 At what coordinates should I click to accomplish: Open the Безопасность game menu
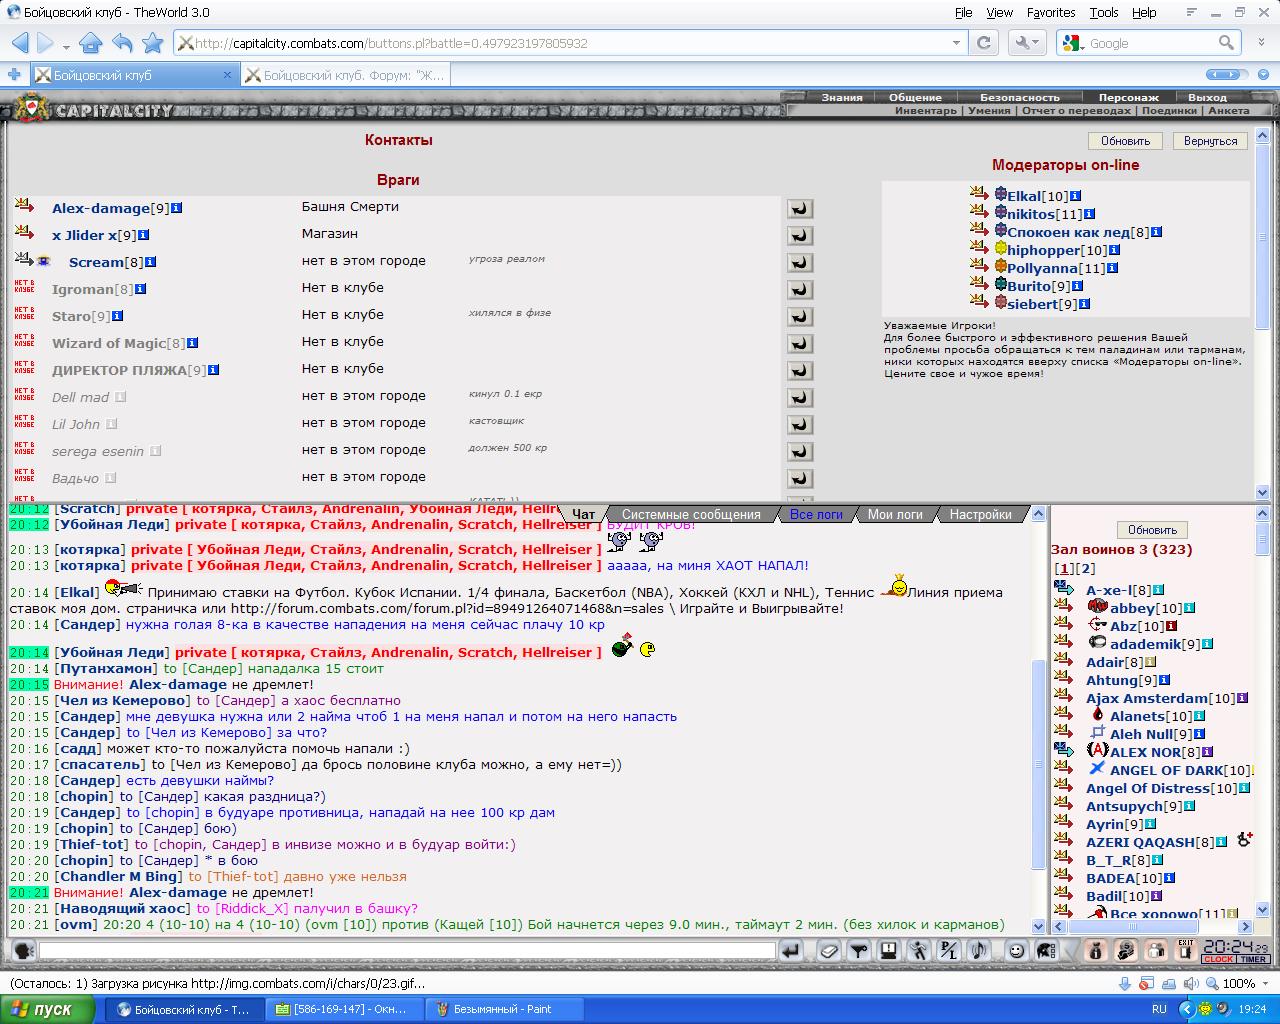pyautogui.click(x=1019, y=97)
